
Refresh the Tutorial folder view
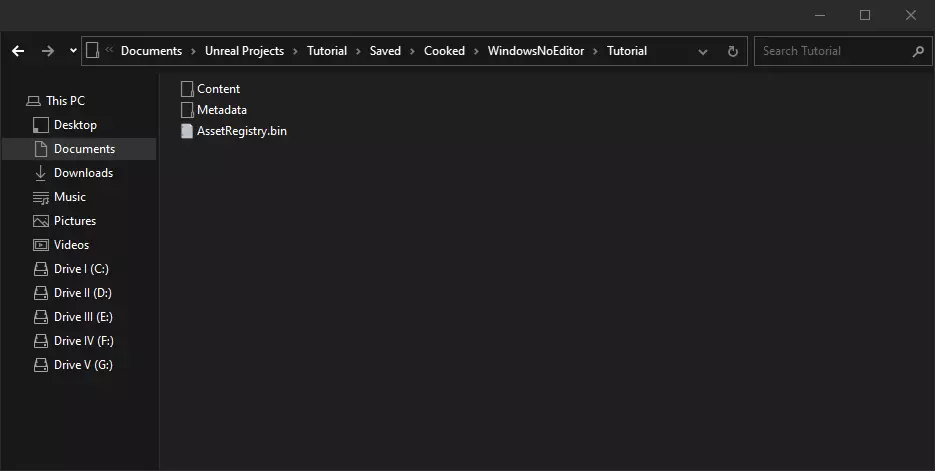pyautogui.click(x=732, y=51)
